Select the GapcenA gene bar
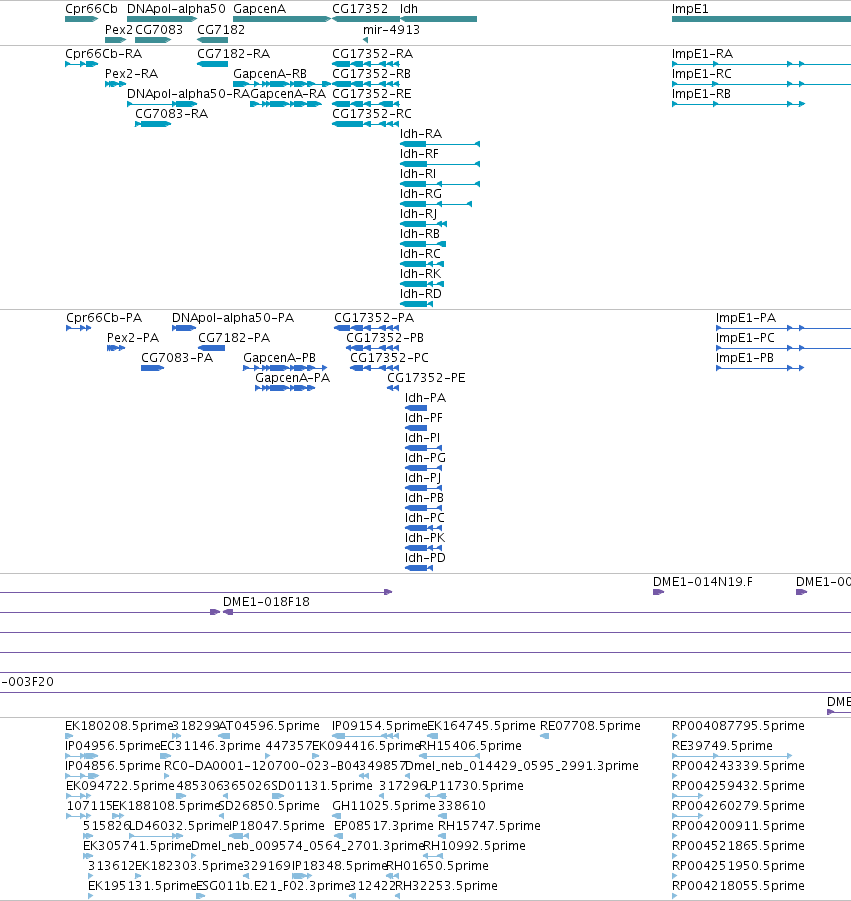 [282, 19]
